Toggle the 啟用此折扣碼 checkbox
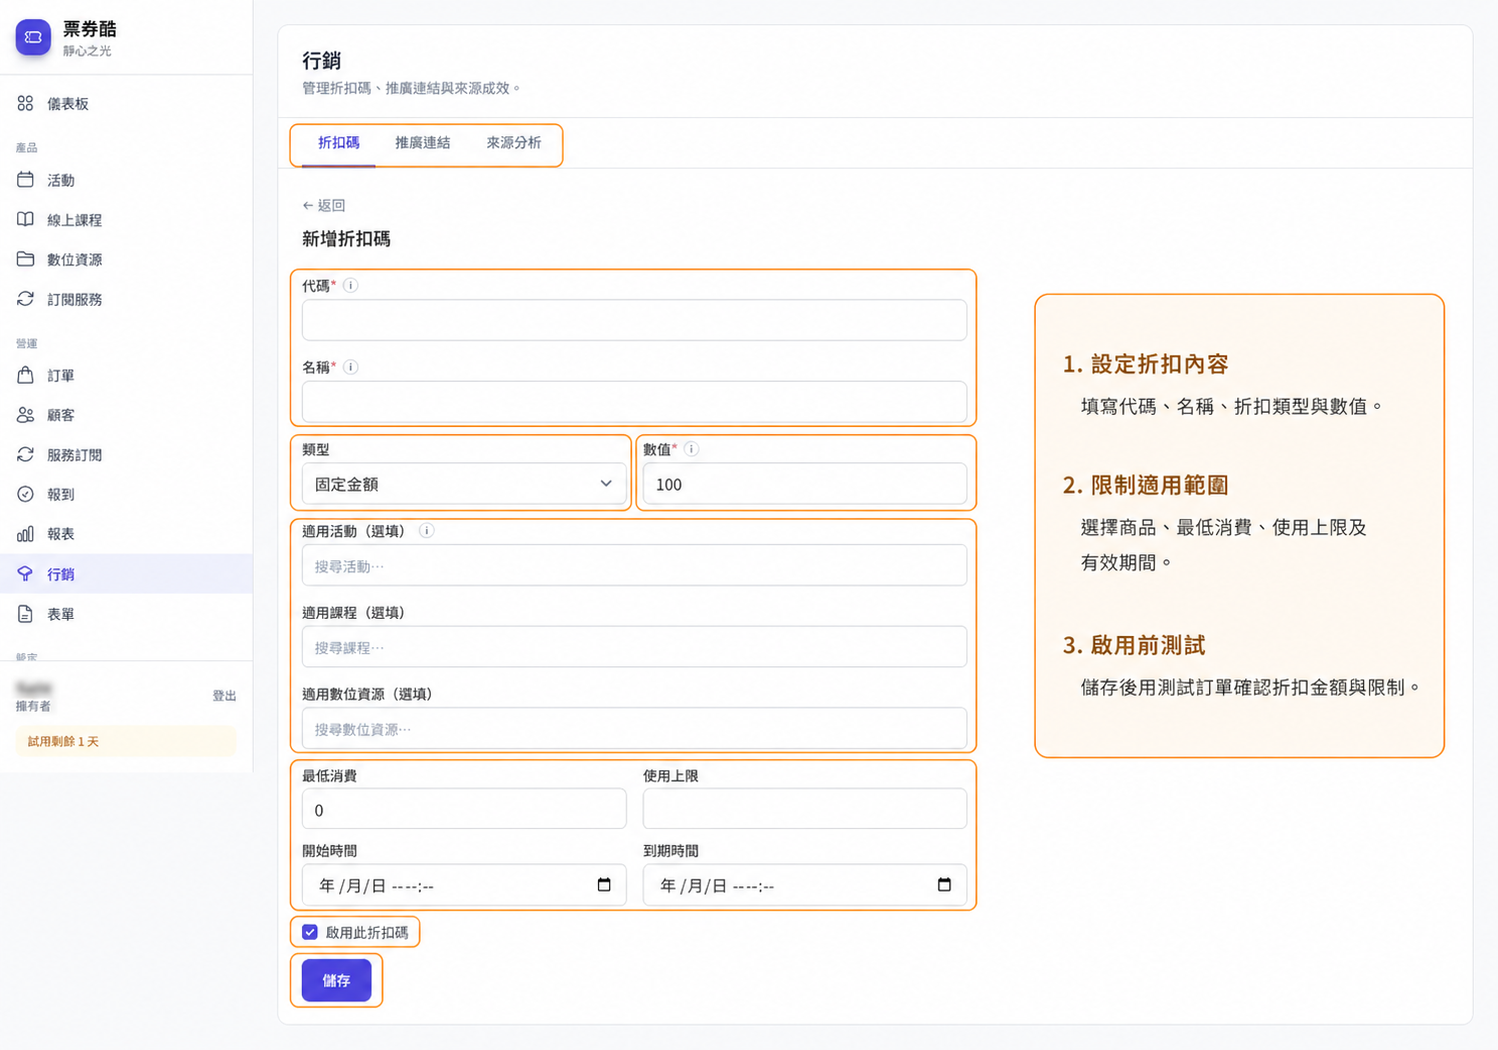The height and width of the screenshot is (1050, 1498). click(x=310, y=932)
